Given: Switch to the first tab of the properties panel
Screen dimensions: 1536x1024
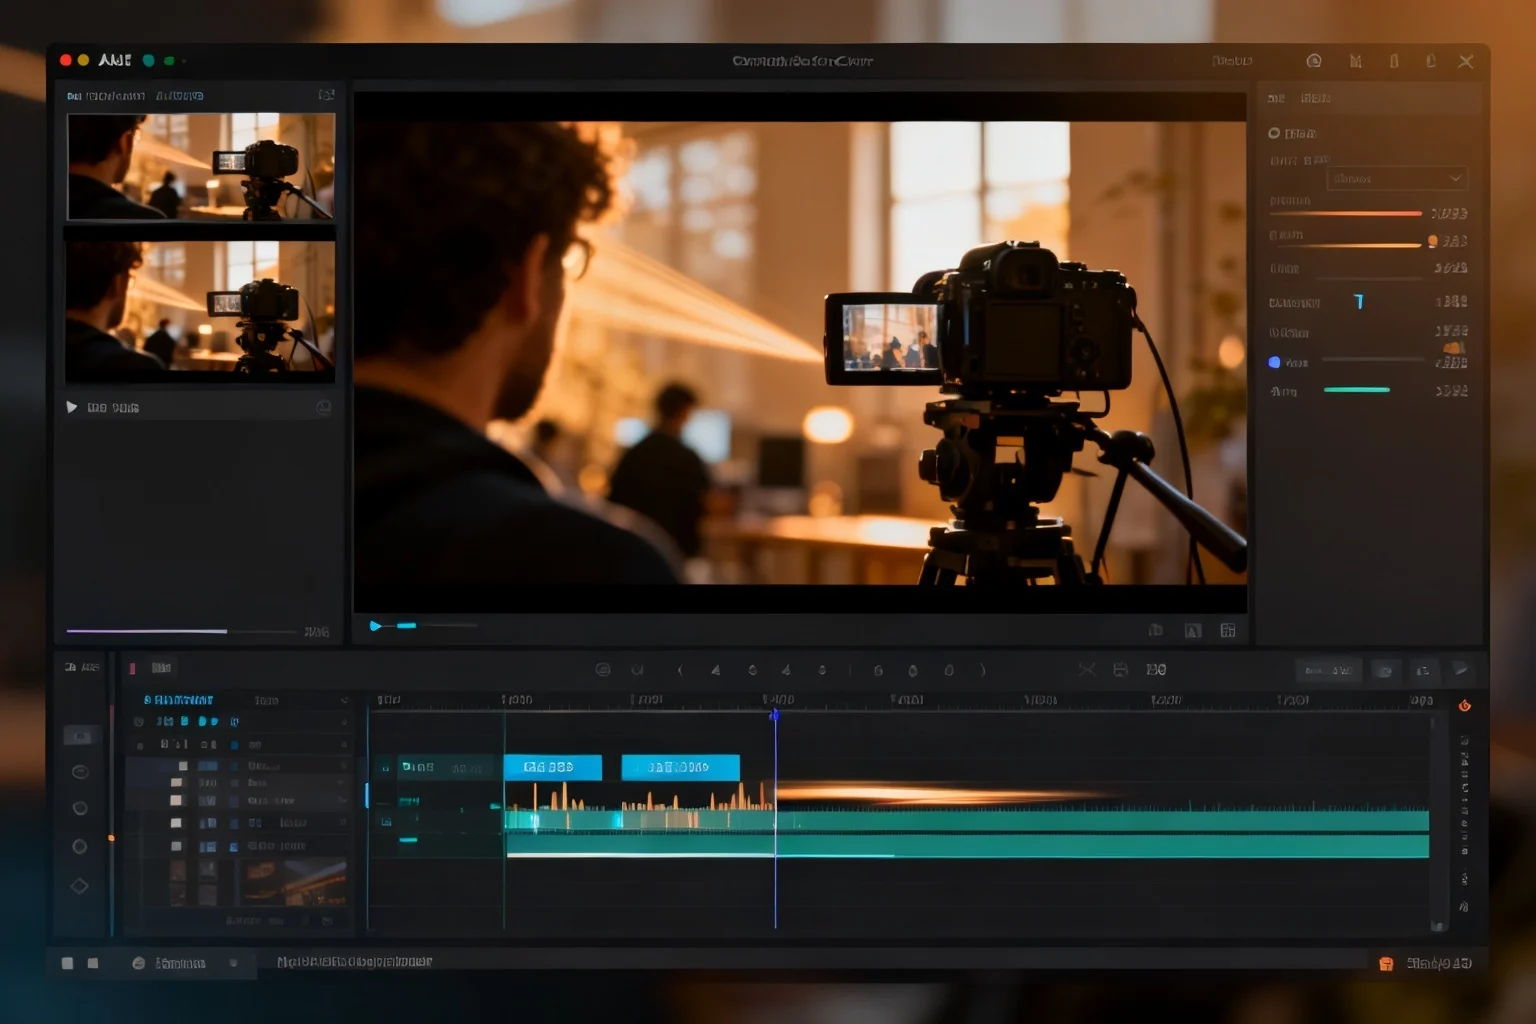Looking at the screenshot, I should [1276, 98].
